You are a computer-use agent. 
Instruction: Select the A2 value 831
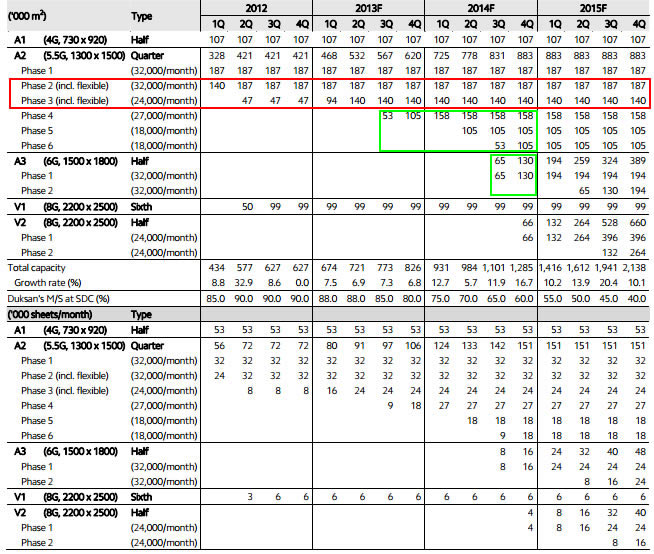tap(497, 55)
